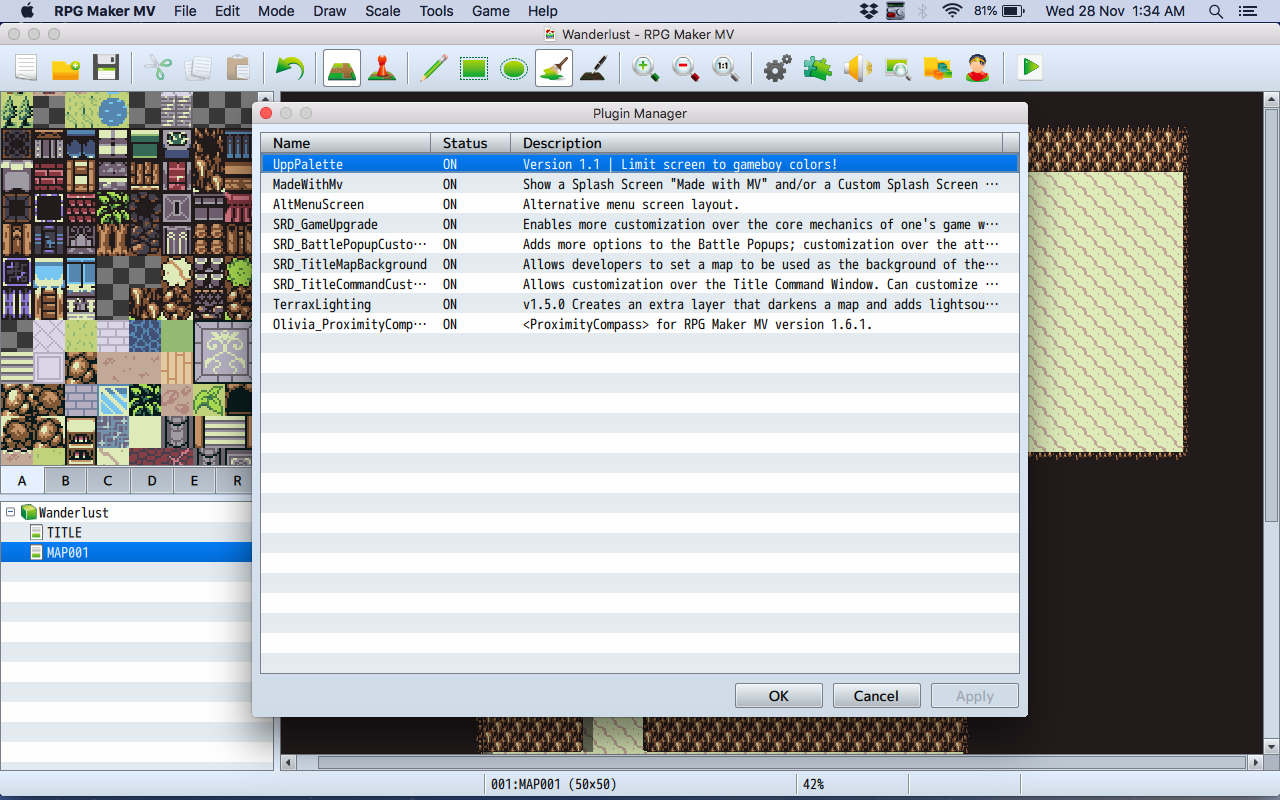This screenshot has width=1280, height=800.
Task: Click the Description column header
Action: point(757,143)
